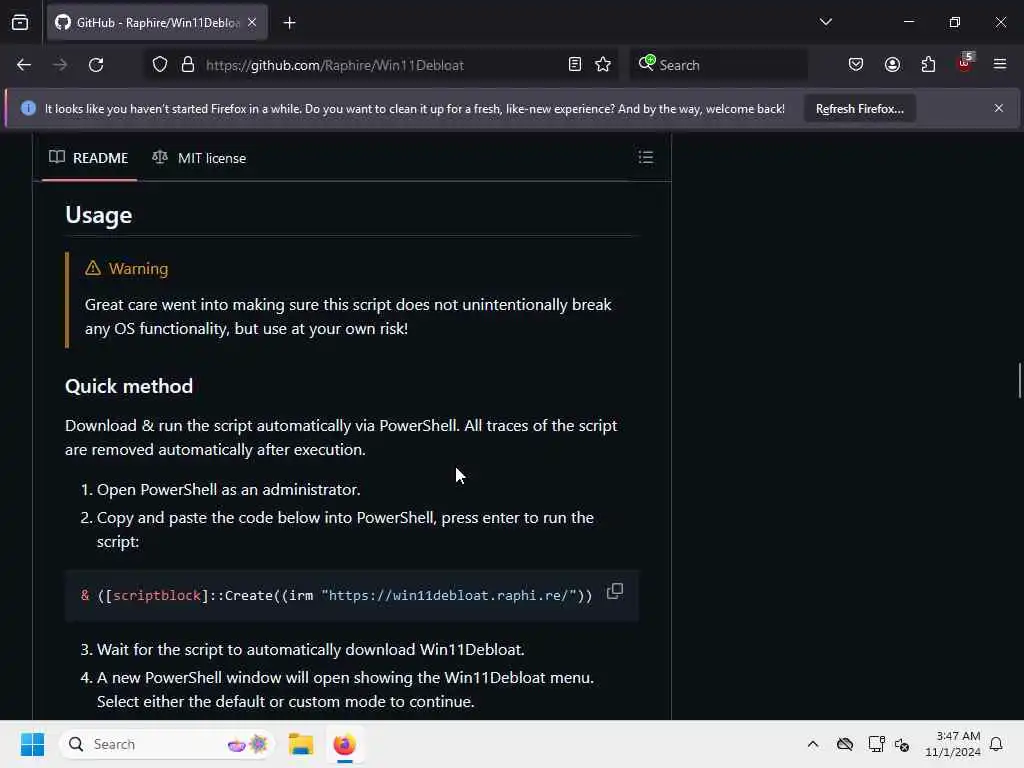Switch to MIT license tab
Screen dimensions: 1024x768
click(199, 158)
